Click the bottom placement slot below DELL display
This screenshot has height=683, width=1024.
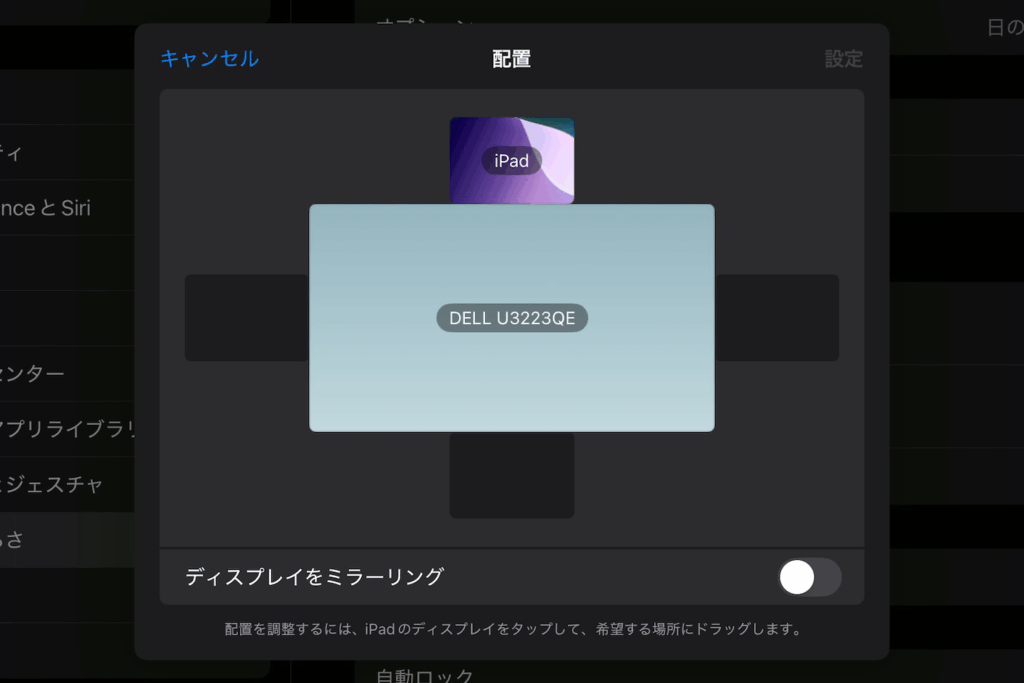pyautogui.click(x=512, y=475)
